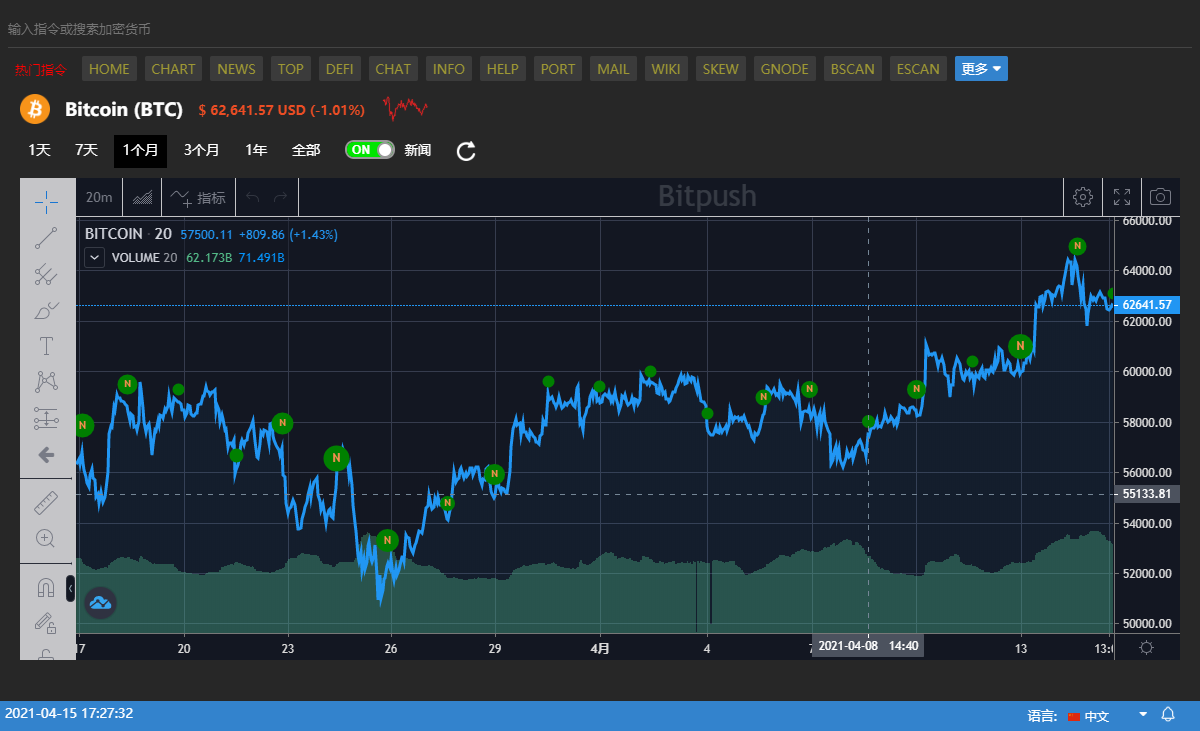Activate the zoom in tool
Viewport: 1200px width, 731px height.
[x=46, y=538]
